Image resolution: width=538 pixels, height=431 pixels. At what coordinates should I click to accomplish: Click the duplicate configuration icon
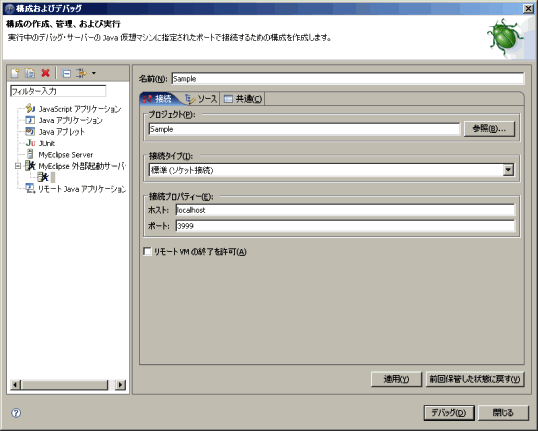(x=30, y=73)
